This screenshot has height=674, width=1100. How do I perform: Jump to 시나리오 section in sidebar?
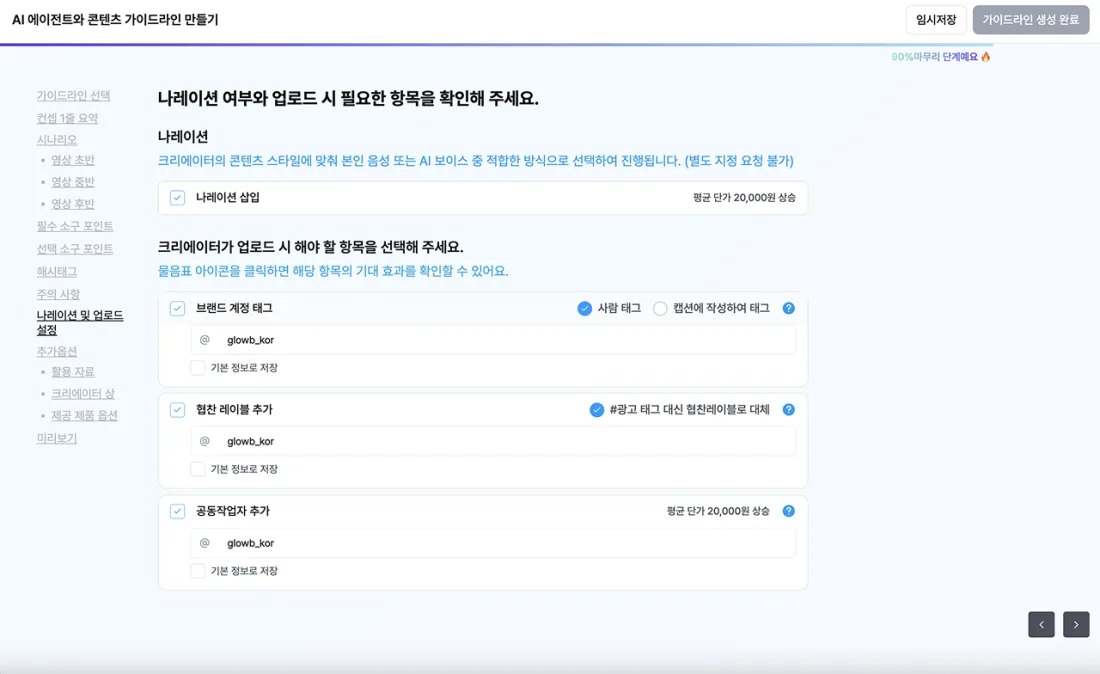coord(57,140)
